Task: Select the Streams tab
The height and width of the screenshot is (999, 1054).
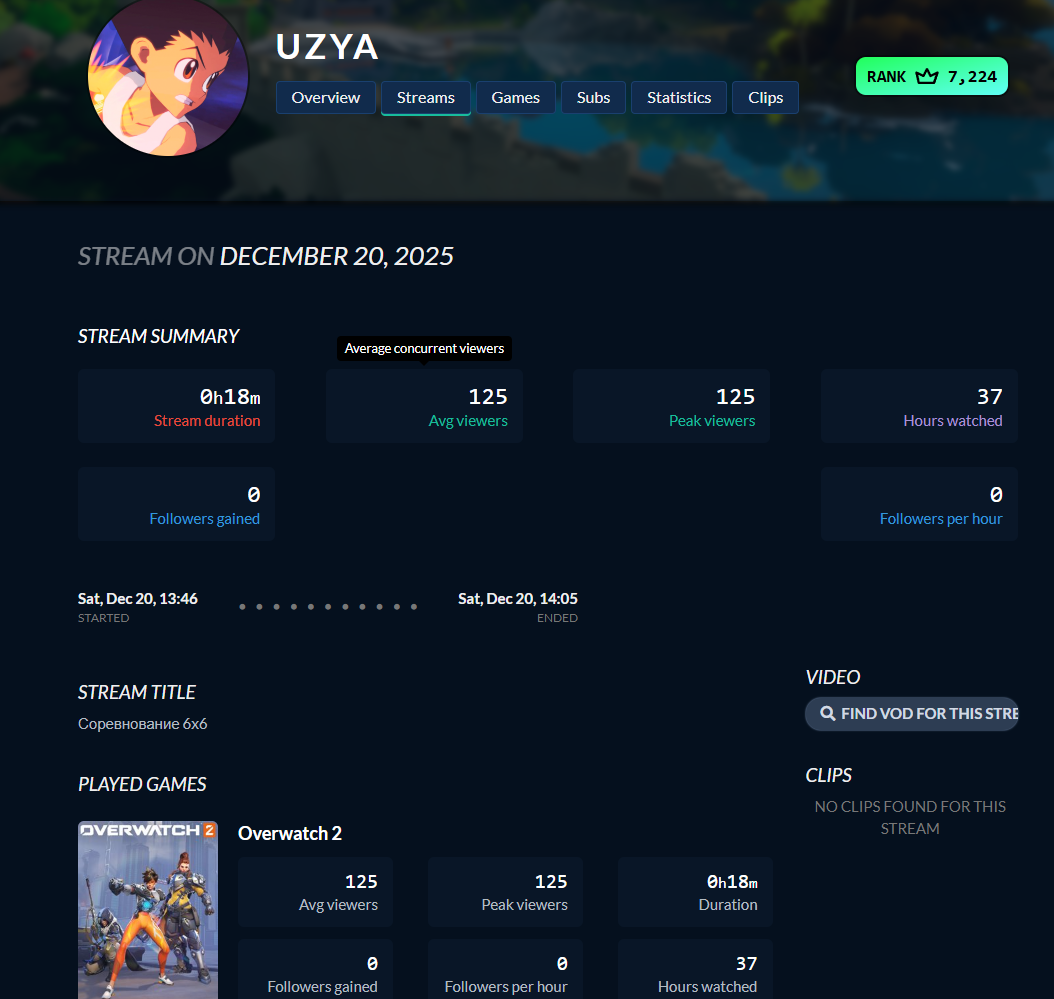Action: click(425, 97)
